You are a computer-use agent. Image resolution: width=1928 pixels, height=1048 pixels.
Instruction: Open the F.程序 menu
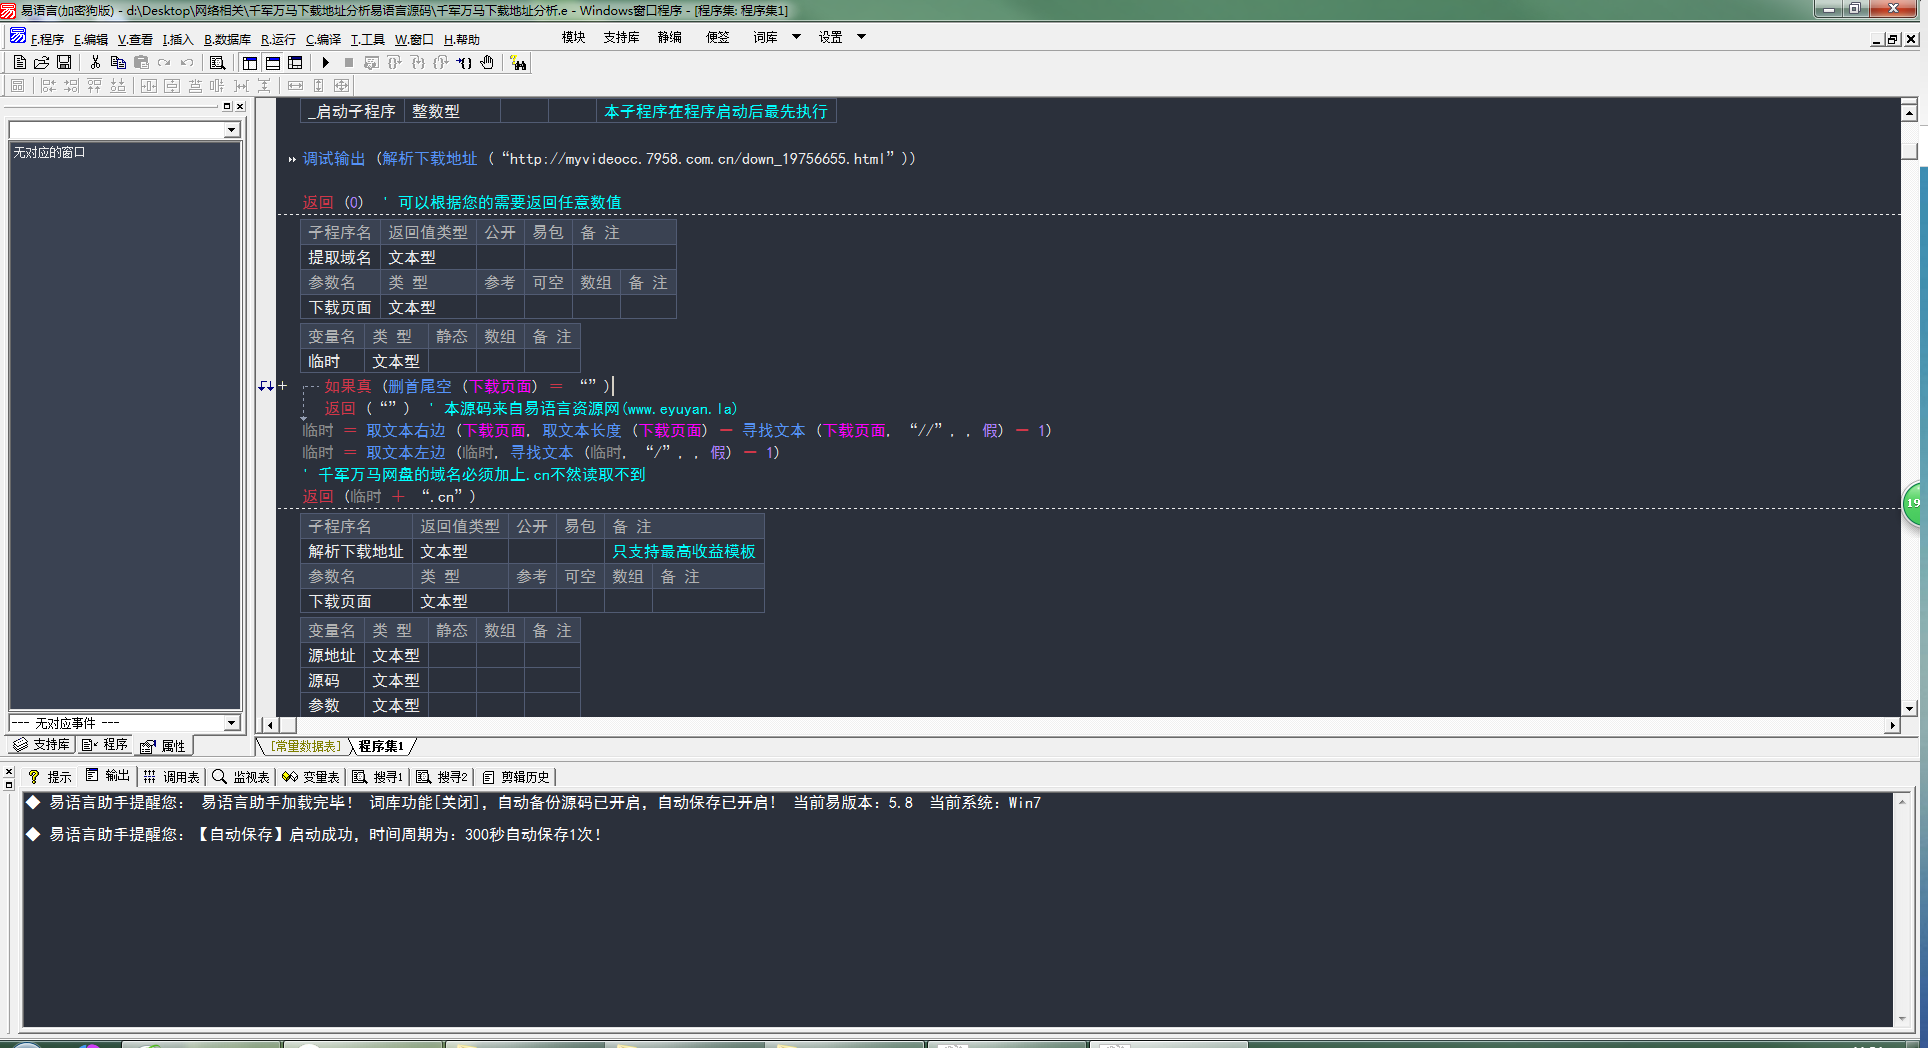click(47, 39)
